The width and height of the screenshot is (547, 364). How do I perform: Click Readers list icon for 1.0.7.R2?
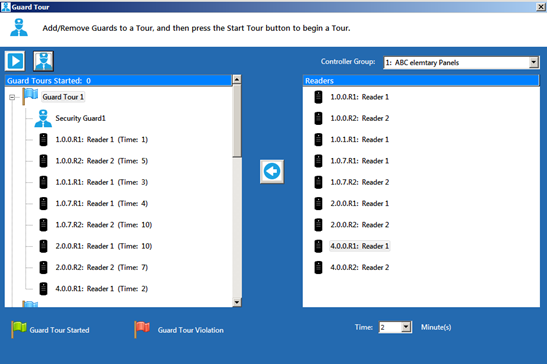318,182
